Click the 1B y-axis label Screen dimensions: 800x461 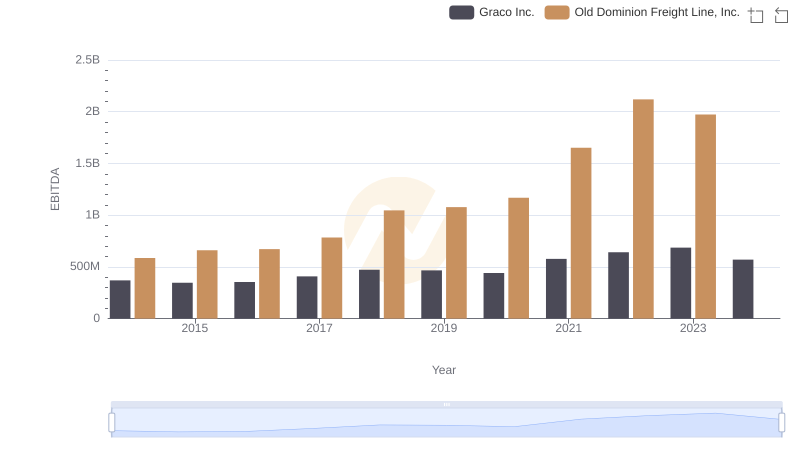point(93,215)
